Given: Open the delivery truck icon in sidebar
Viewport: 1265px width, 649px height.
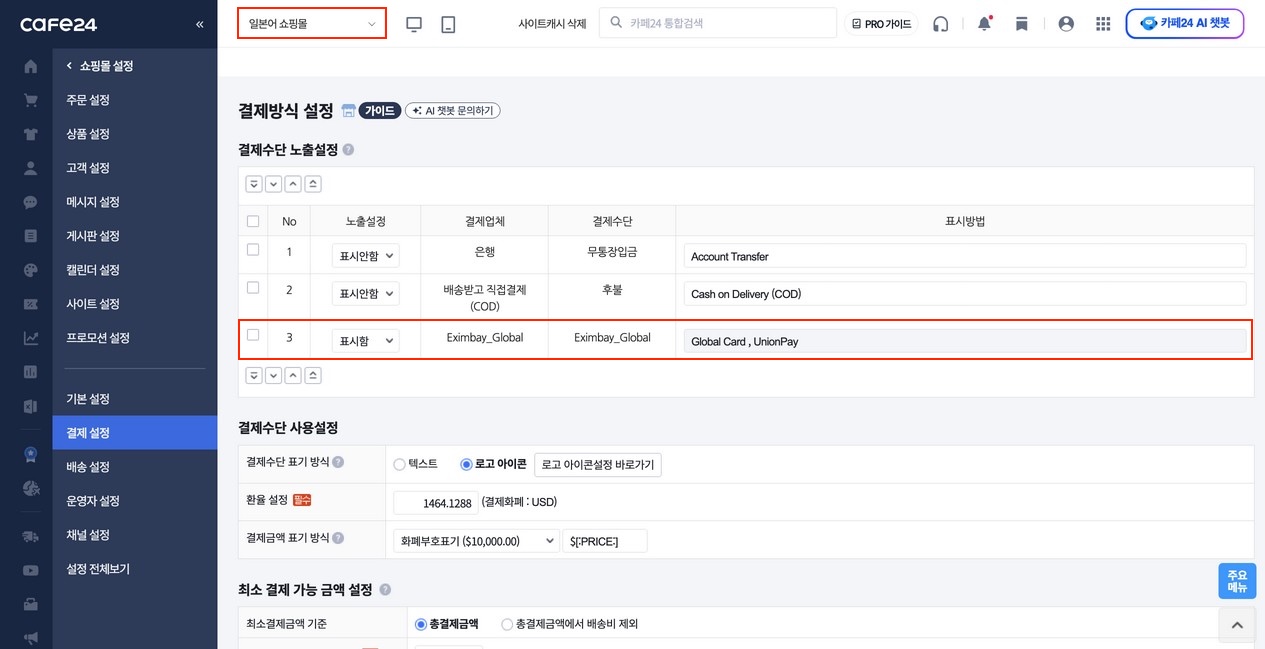Looking at the screenshot, I should tap(30, 536).
